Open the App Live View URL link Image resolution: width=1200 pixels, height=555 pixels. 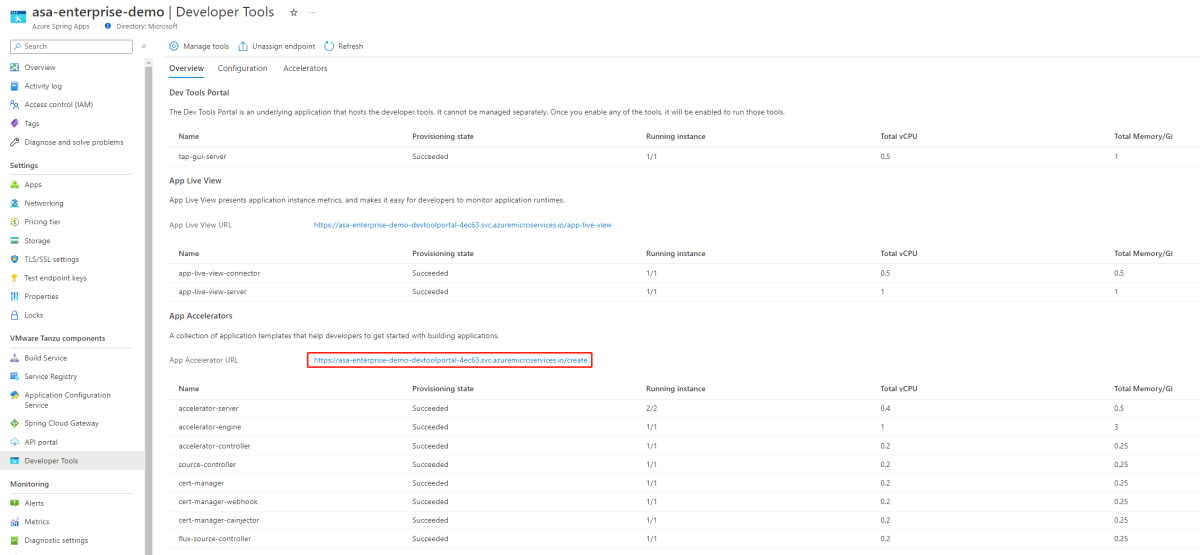(x=462, y=225)
